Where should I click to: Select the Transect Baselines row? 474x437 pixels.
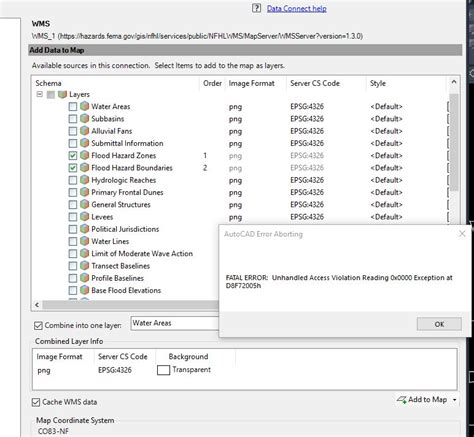[121, 266]
